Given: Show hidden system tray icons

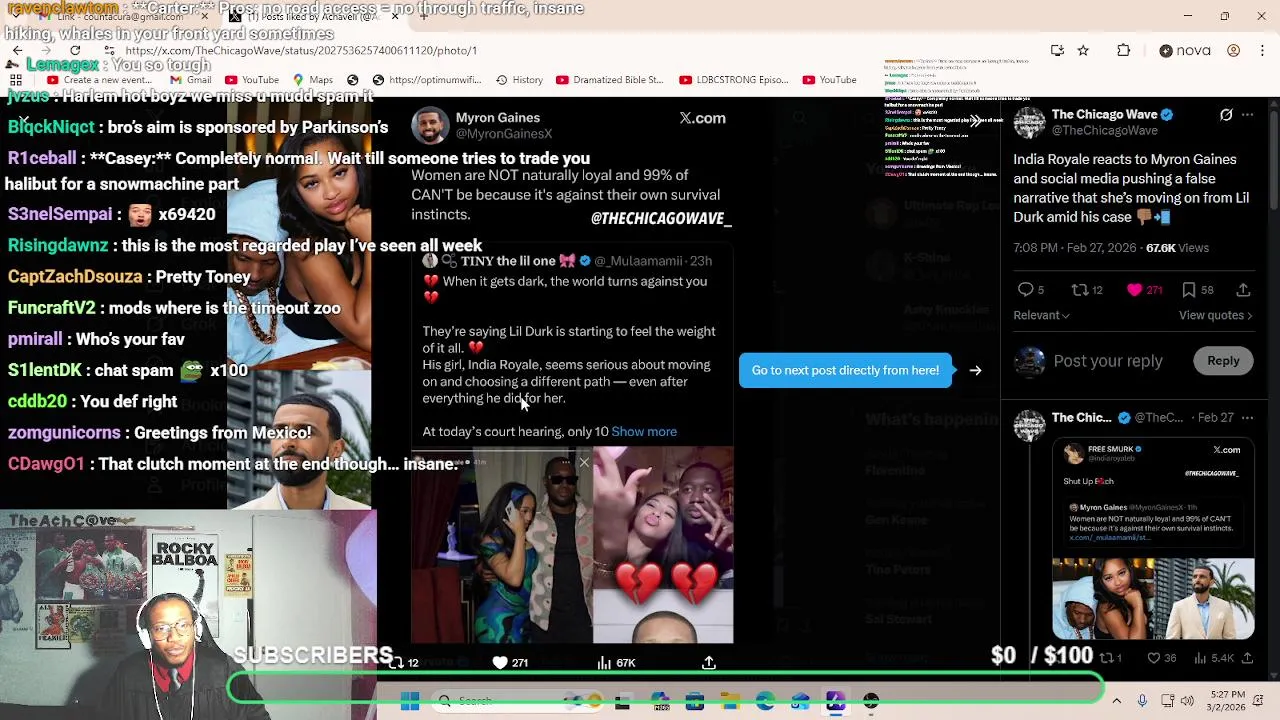Looking at the screenshot, I should click(1117, 702).
